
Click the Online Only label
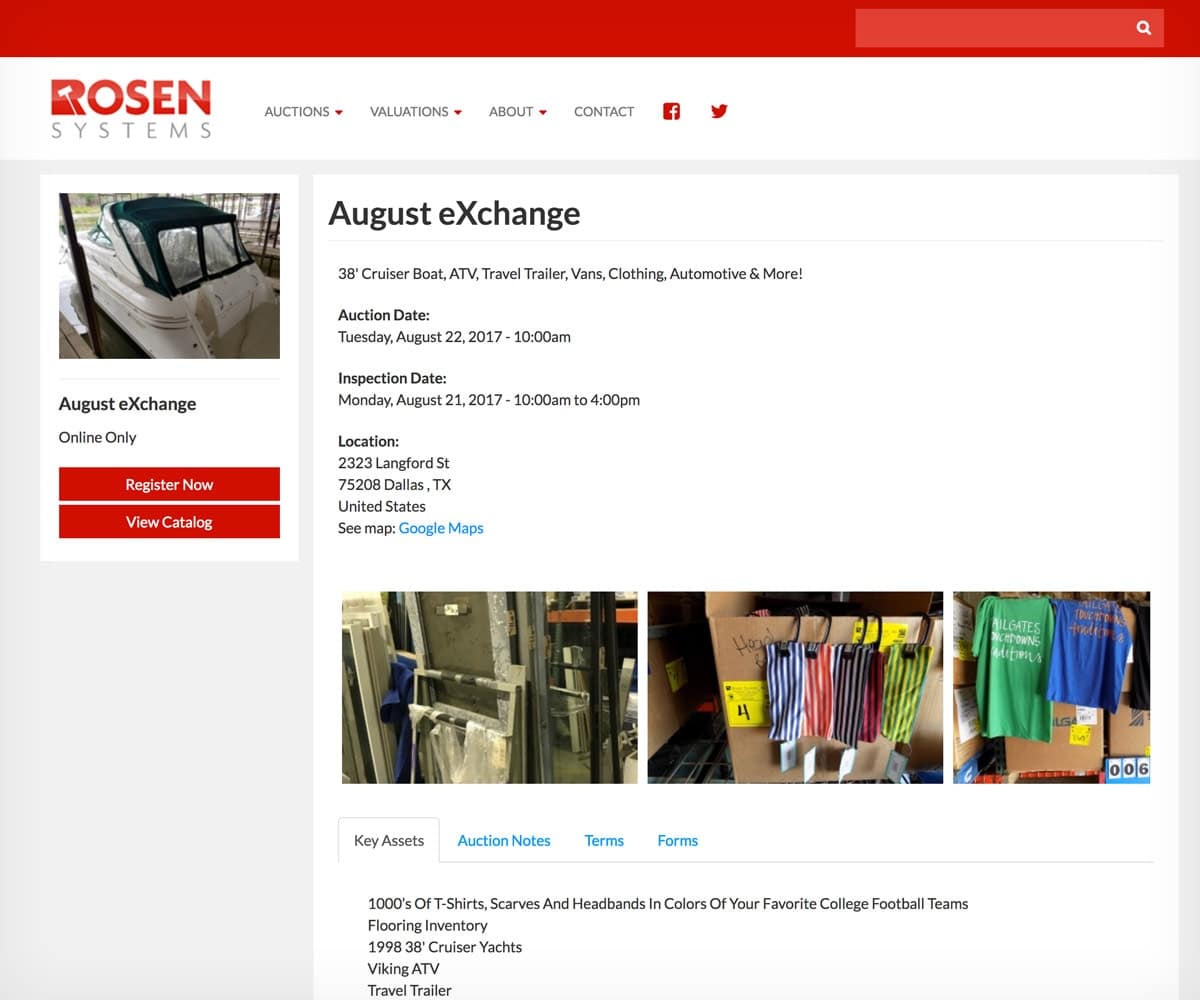97,437
